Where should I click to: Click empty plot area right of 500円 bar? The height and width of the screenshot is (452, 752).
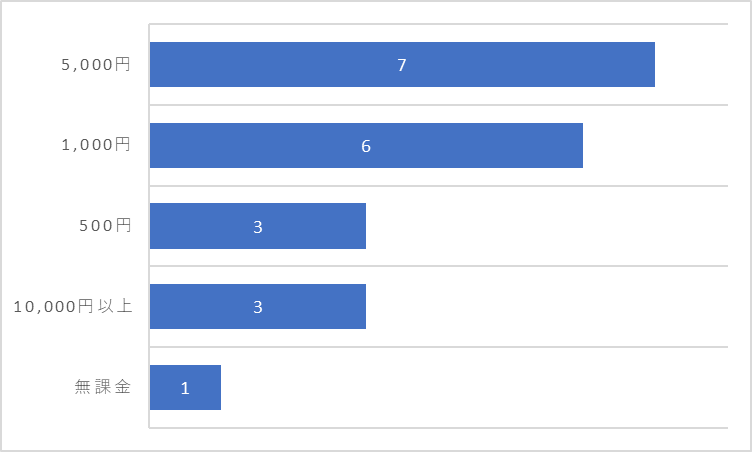(547, 226)
